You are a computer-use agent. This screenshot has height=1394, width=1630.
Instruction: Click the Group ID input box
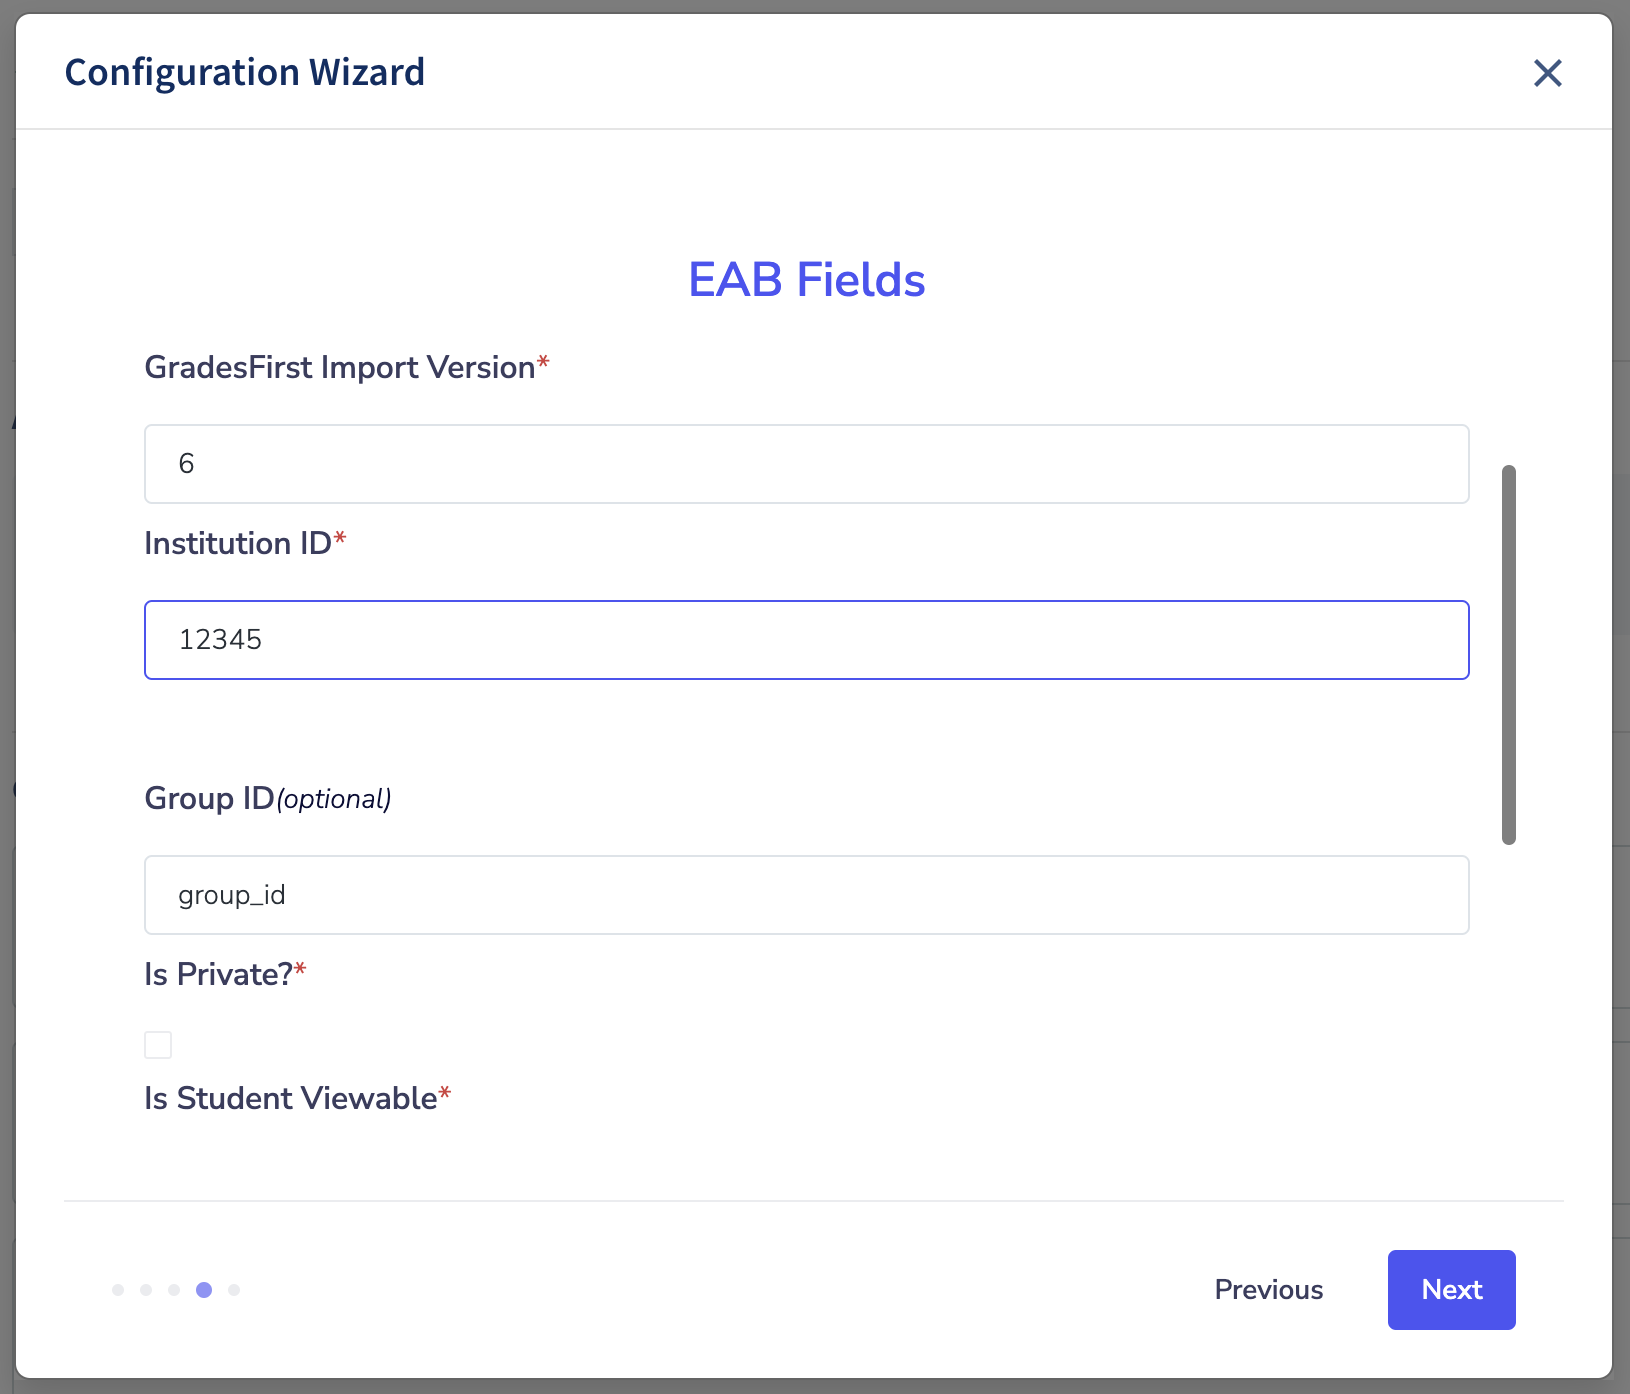click(x=806, y=895)
